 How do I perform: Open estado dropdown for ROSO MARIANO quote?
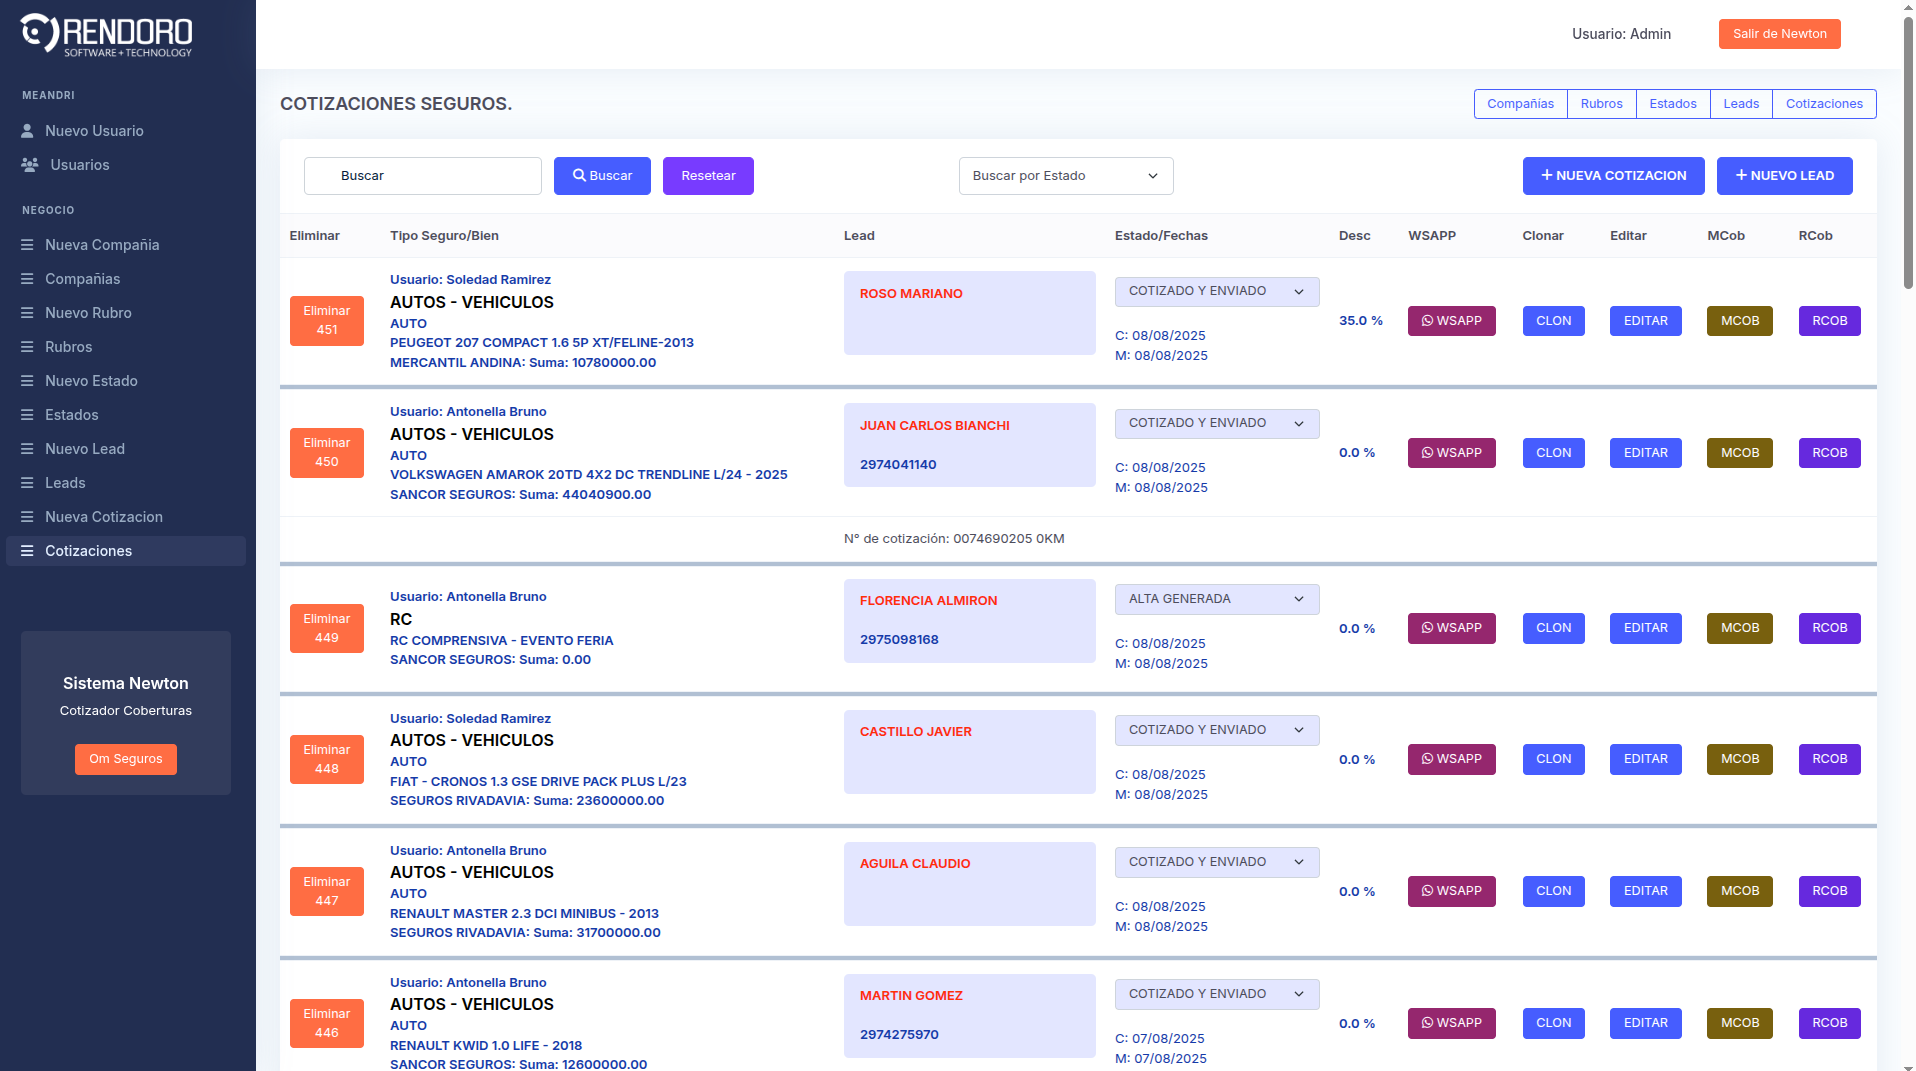pos(1217,291)
